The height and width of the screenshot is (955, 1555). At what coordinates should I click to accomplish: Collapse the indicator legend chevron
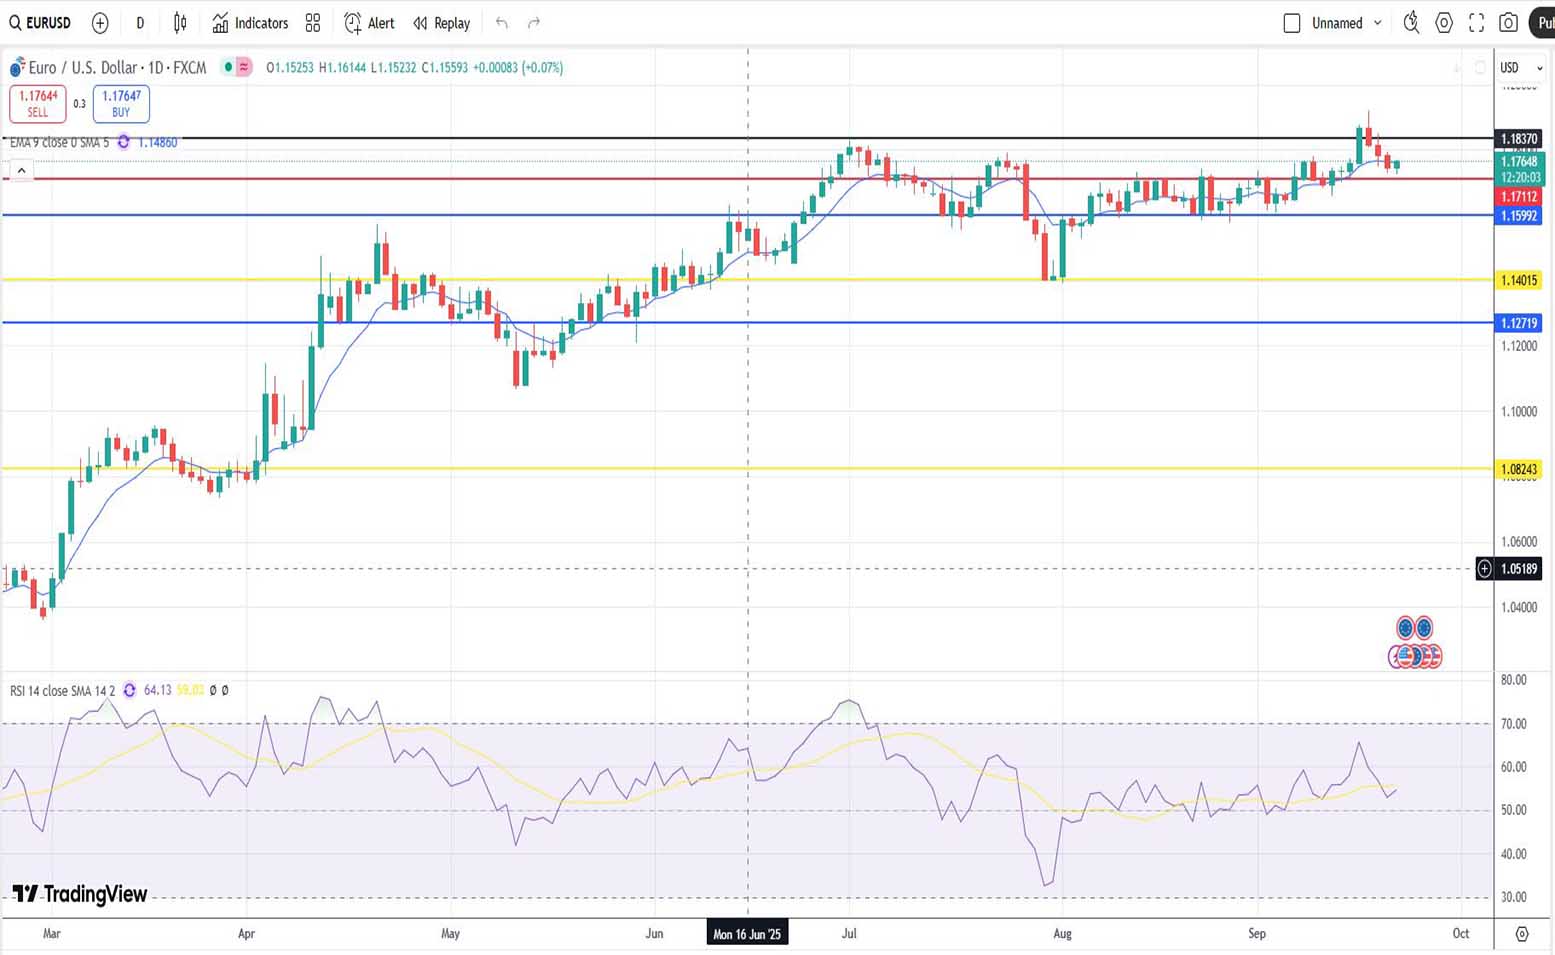pos(21,171)
